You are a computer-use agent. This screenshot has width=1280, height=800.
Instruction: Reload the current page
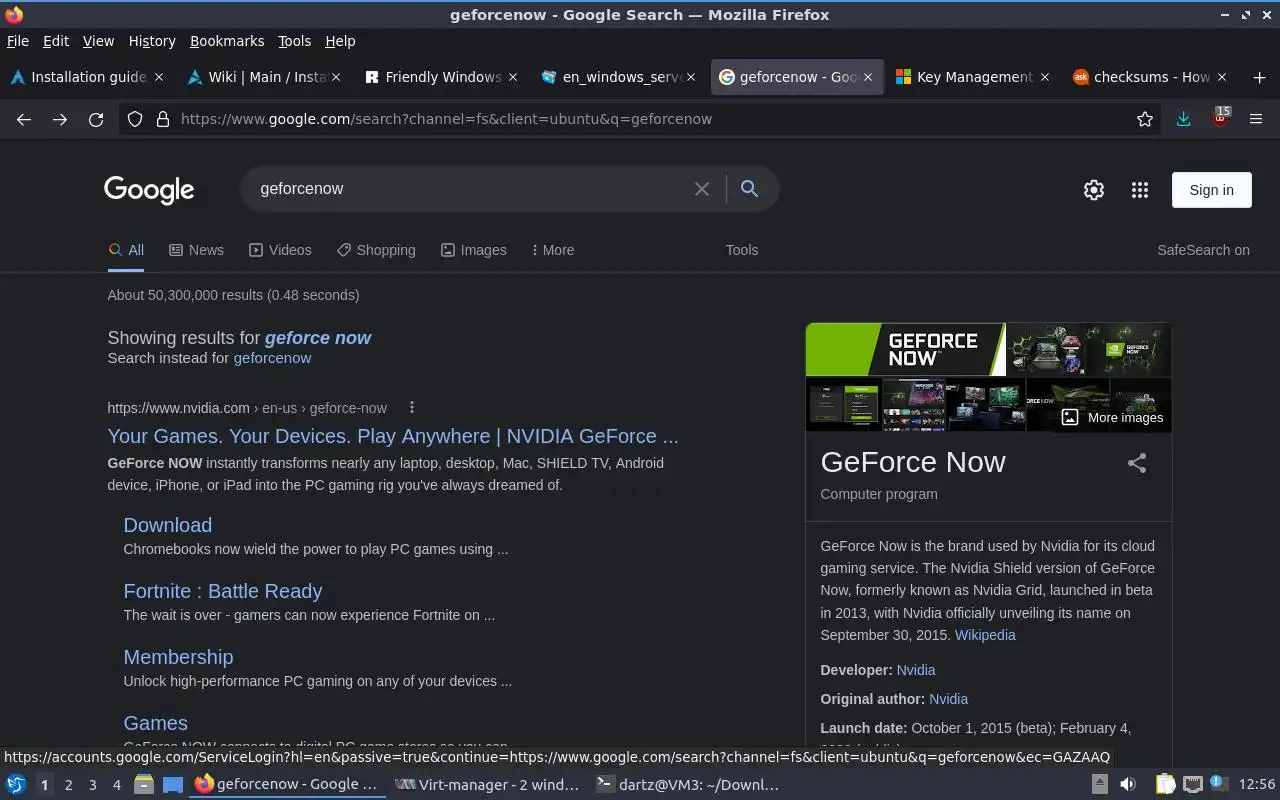coord(96,119)
